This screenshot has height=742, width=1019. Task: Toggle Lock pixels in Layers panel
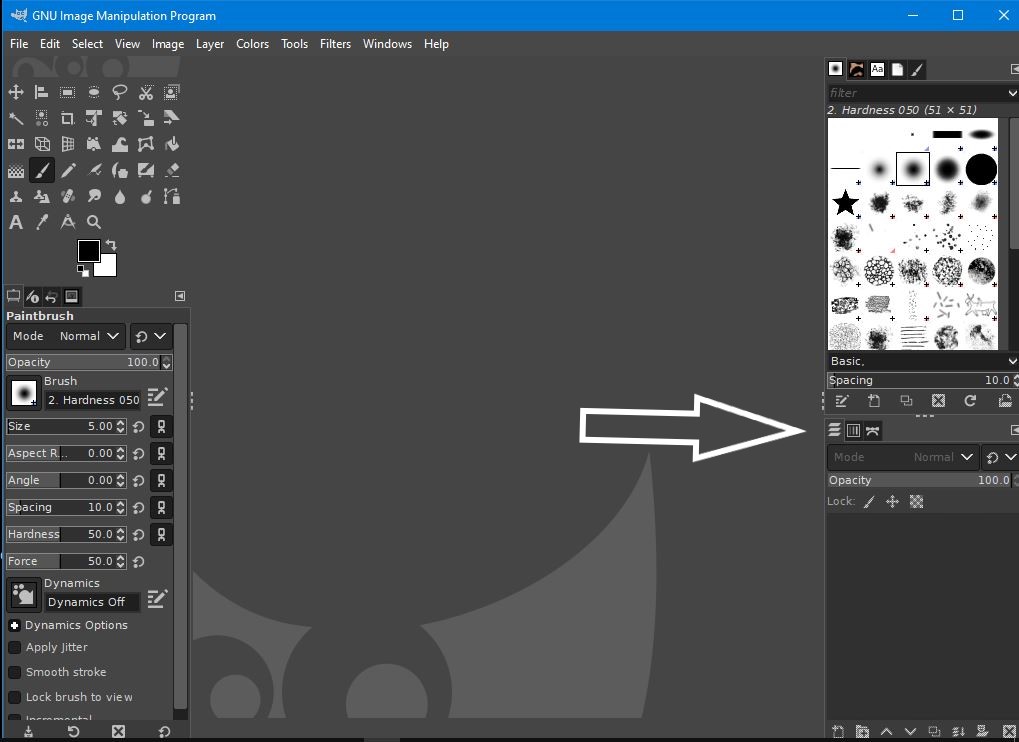[870, 502]
